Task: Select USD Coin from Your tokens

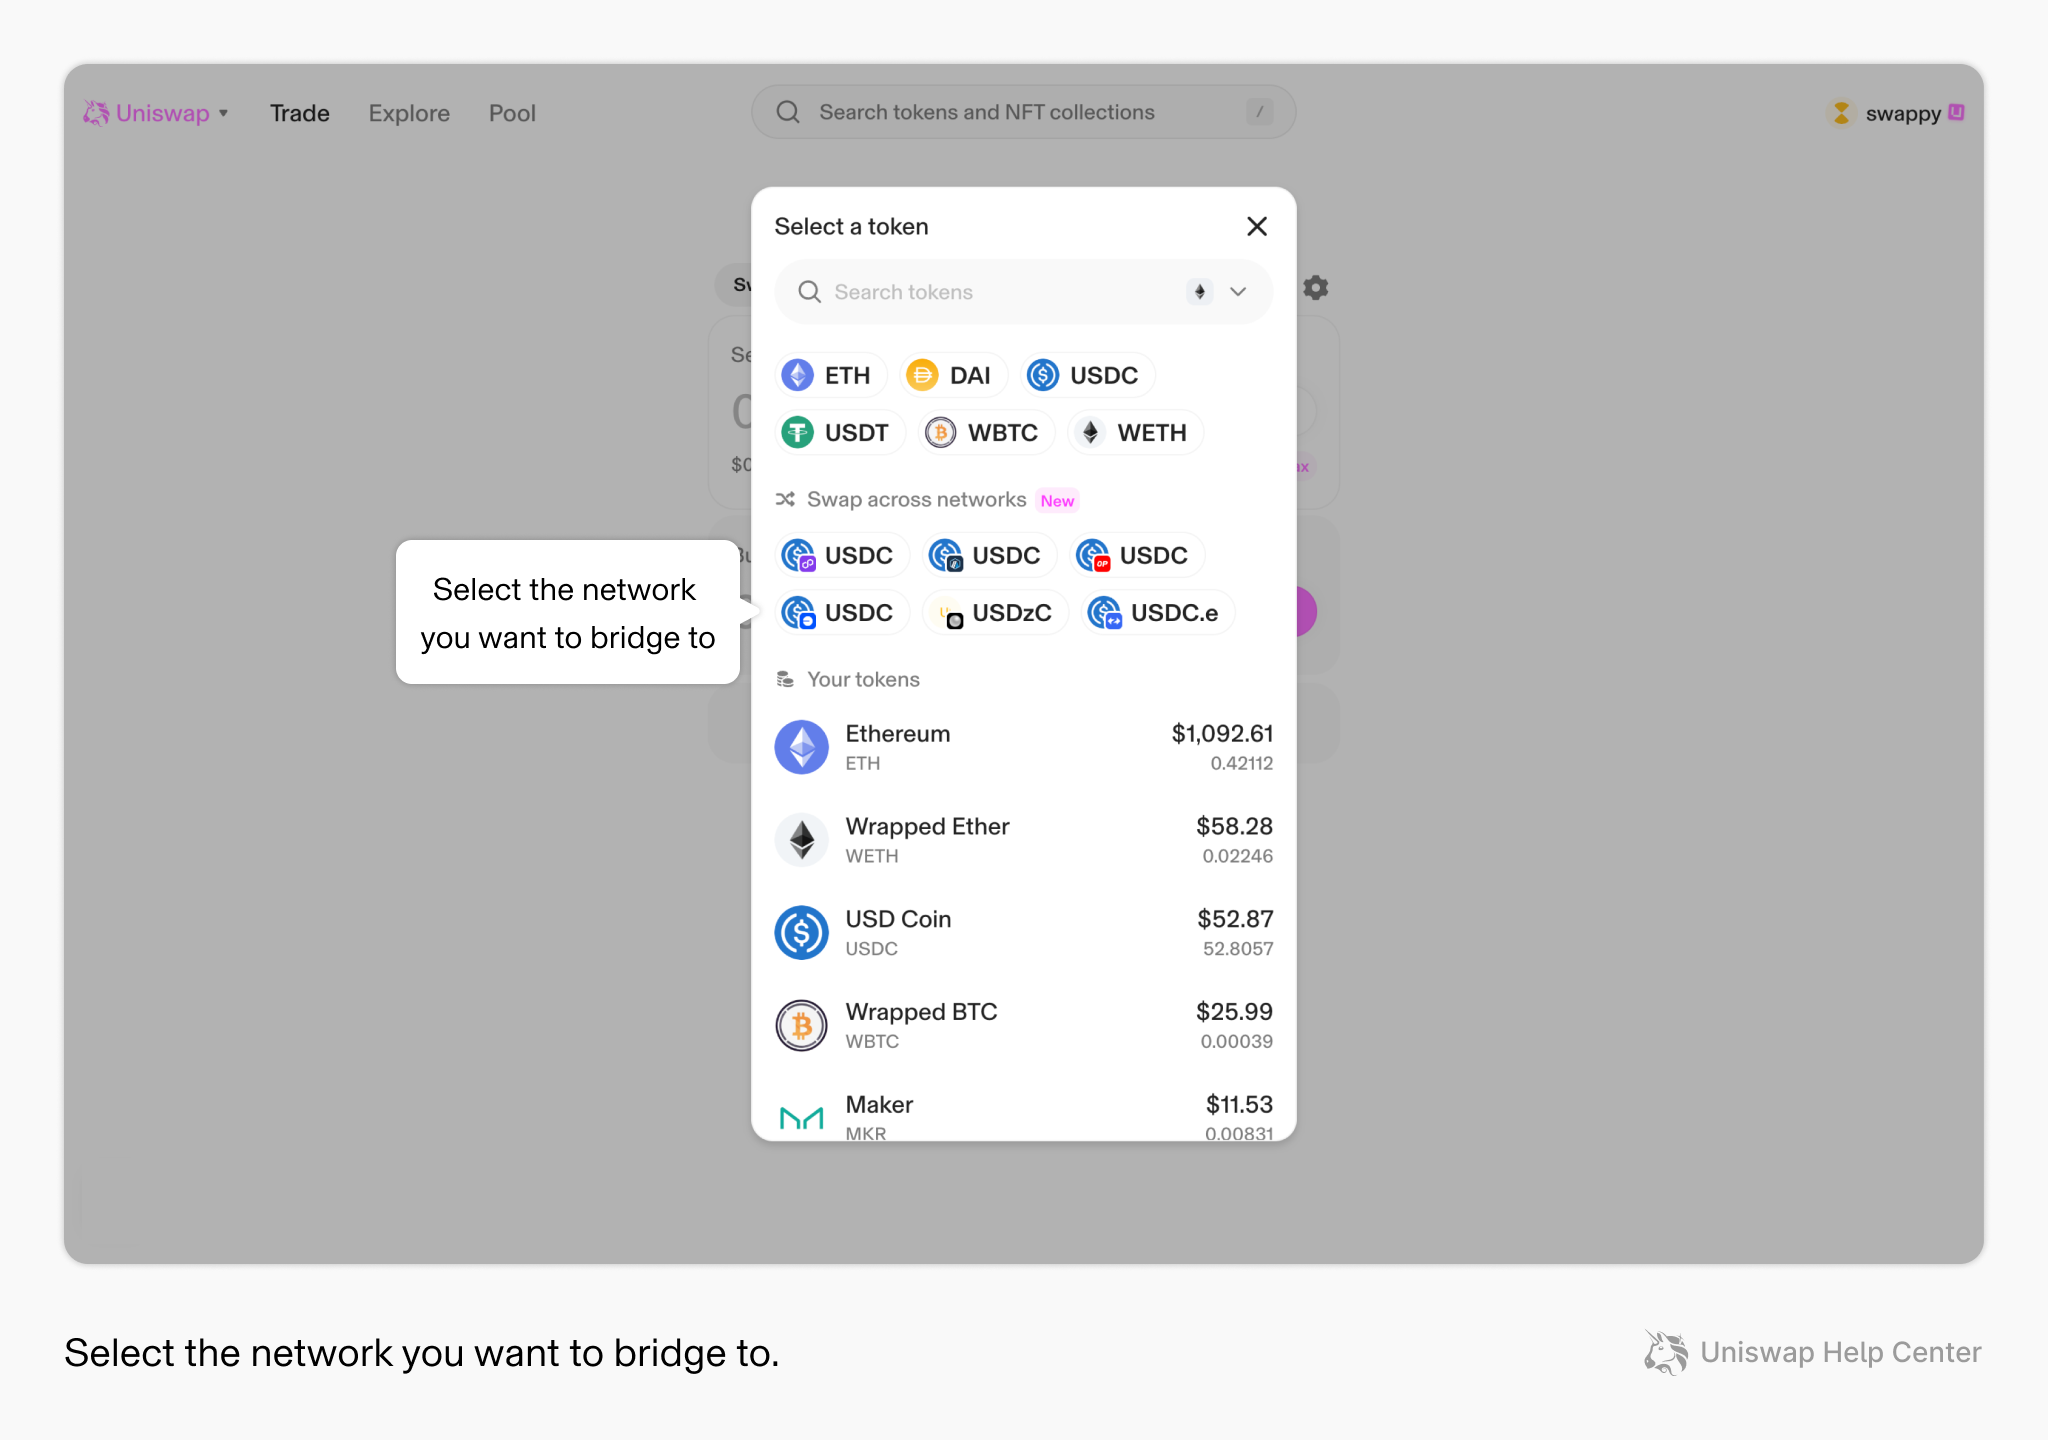Action: (1023, 932)
